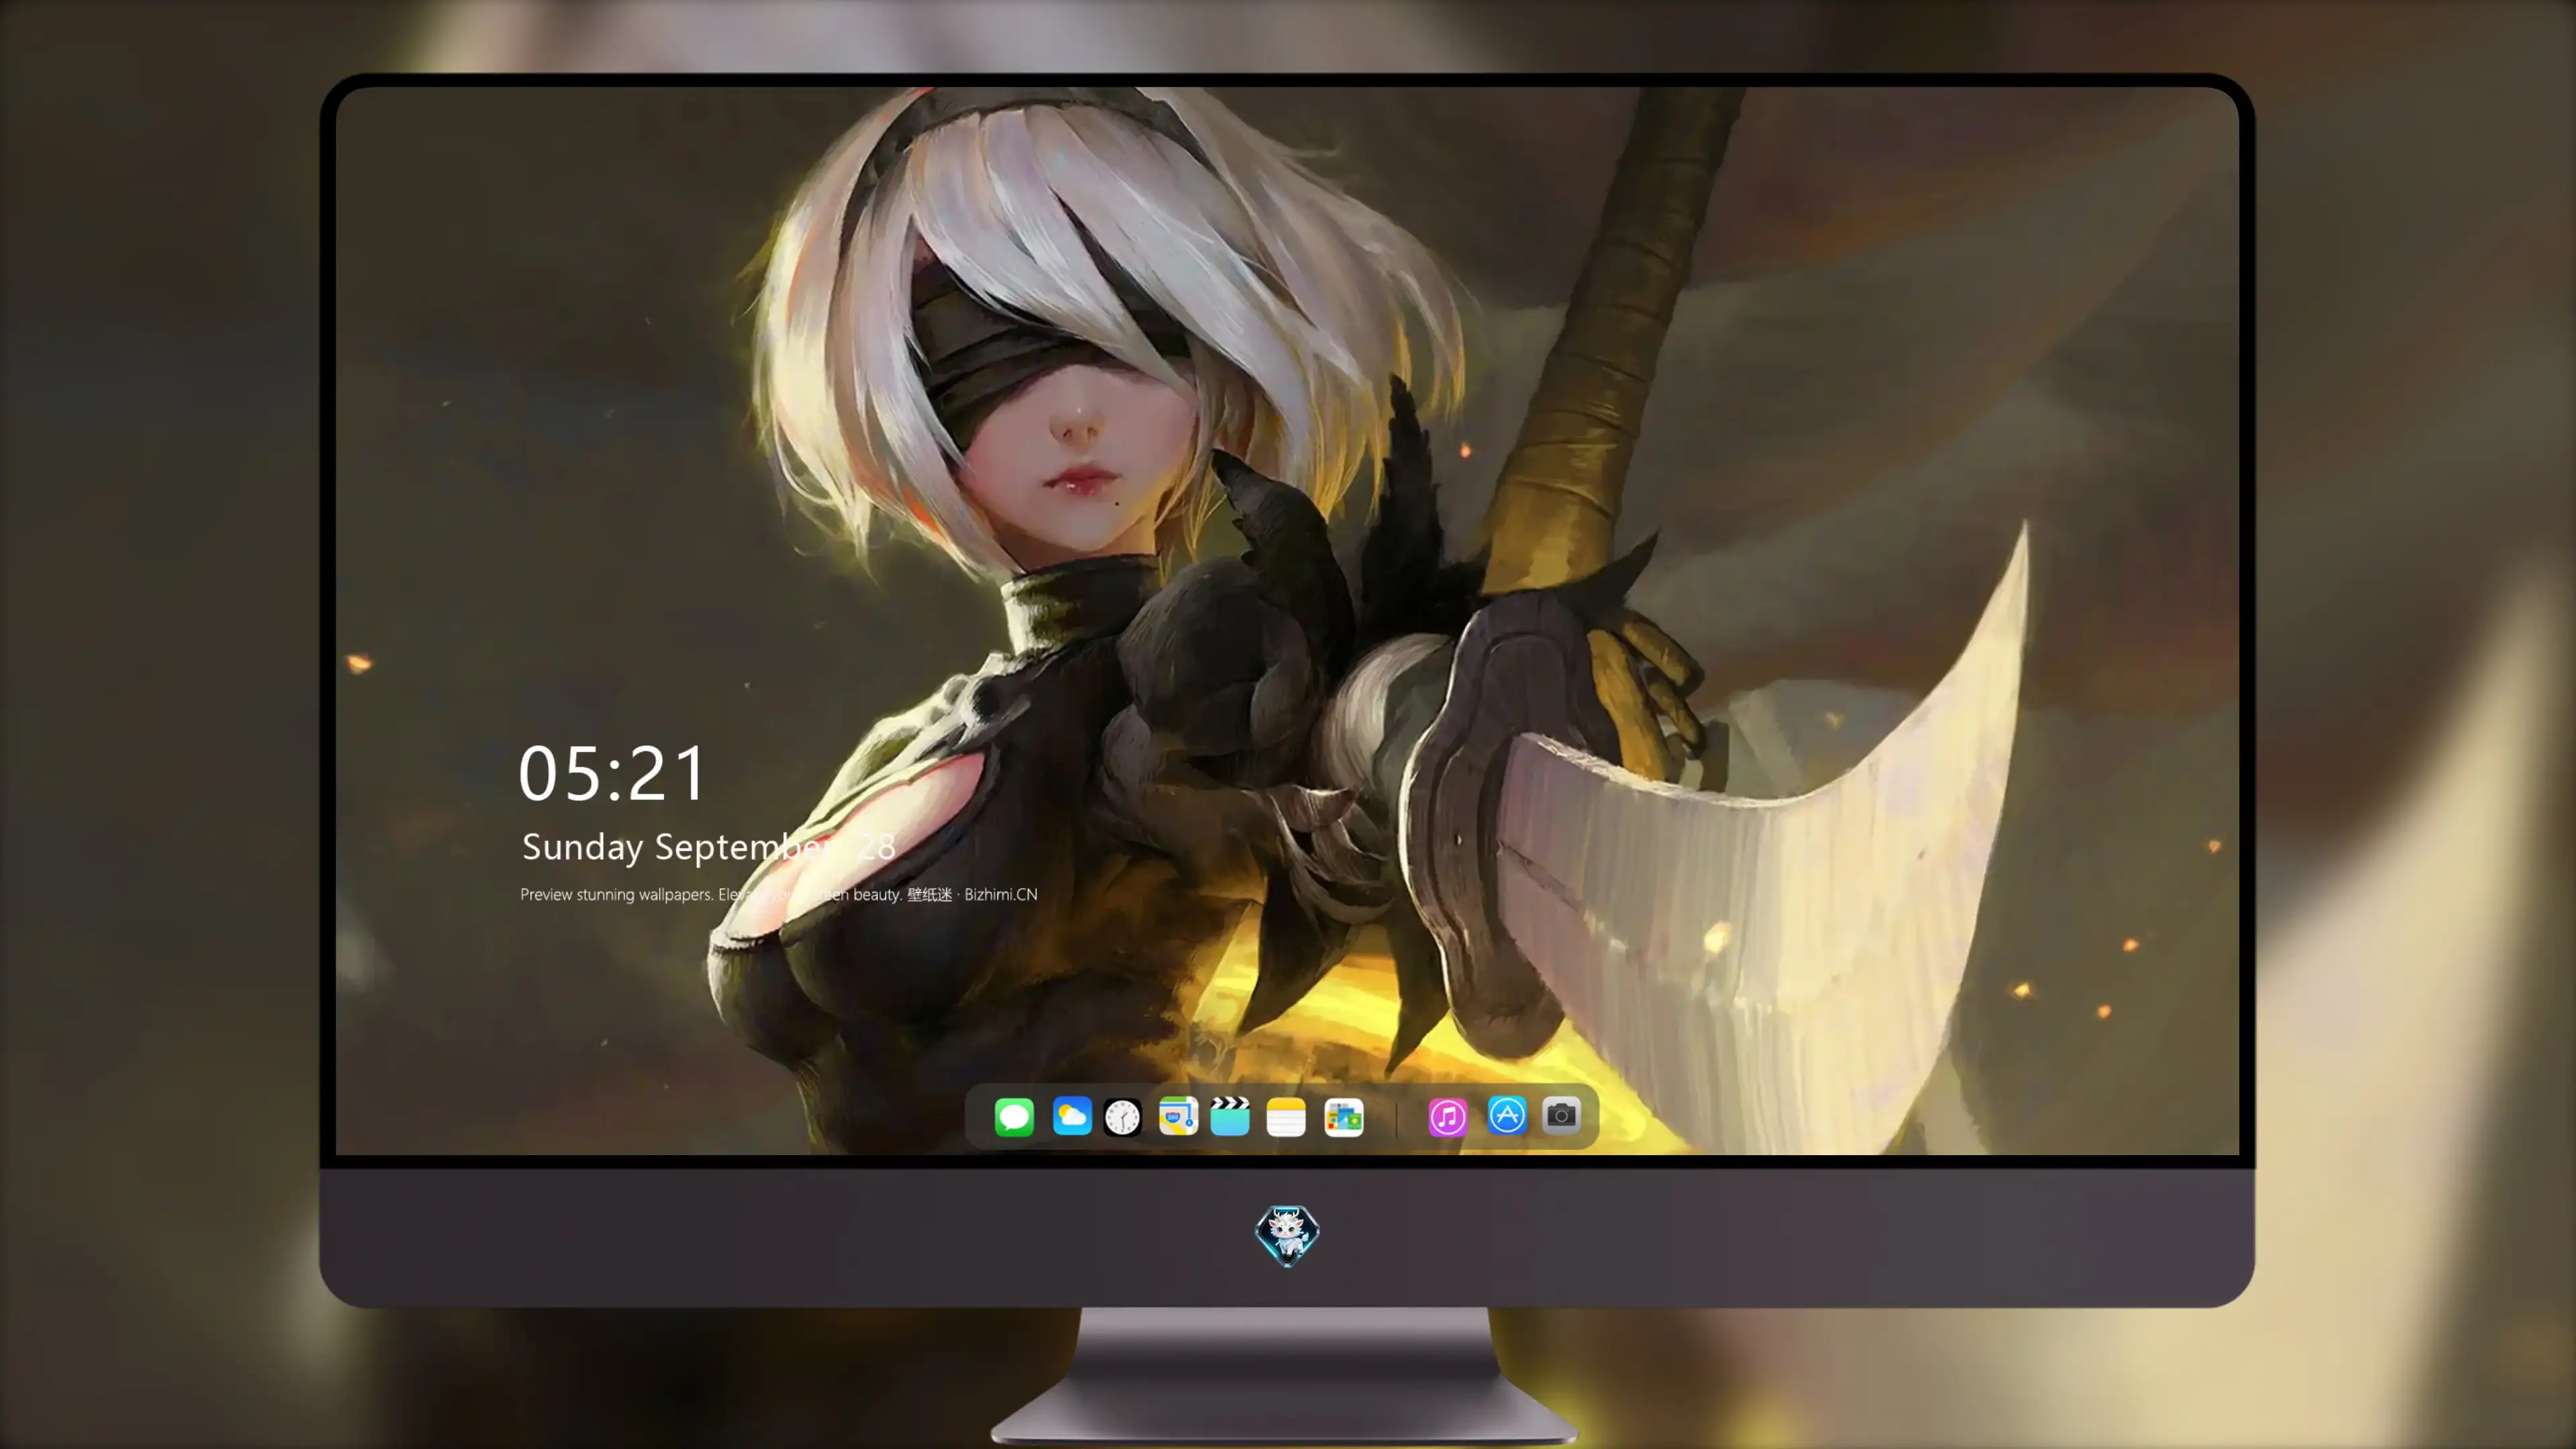Click the dragon mascot logo on the monitor chin

coord(1287,1236)
